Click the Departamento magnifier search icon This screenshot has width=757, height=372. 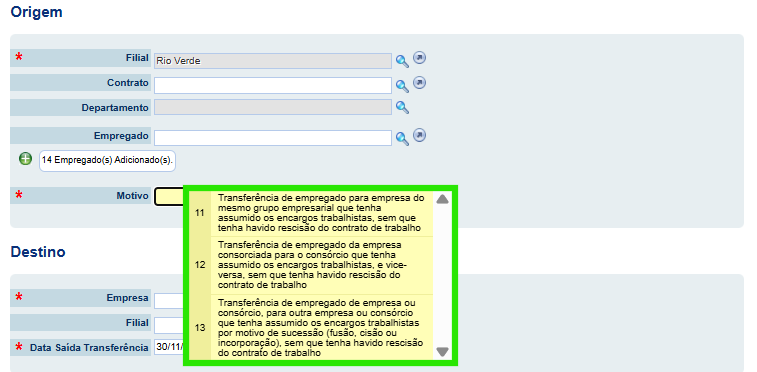point(402,107)
